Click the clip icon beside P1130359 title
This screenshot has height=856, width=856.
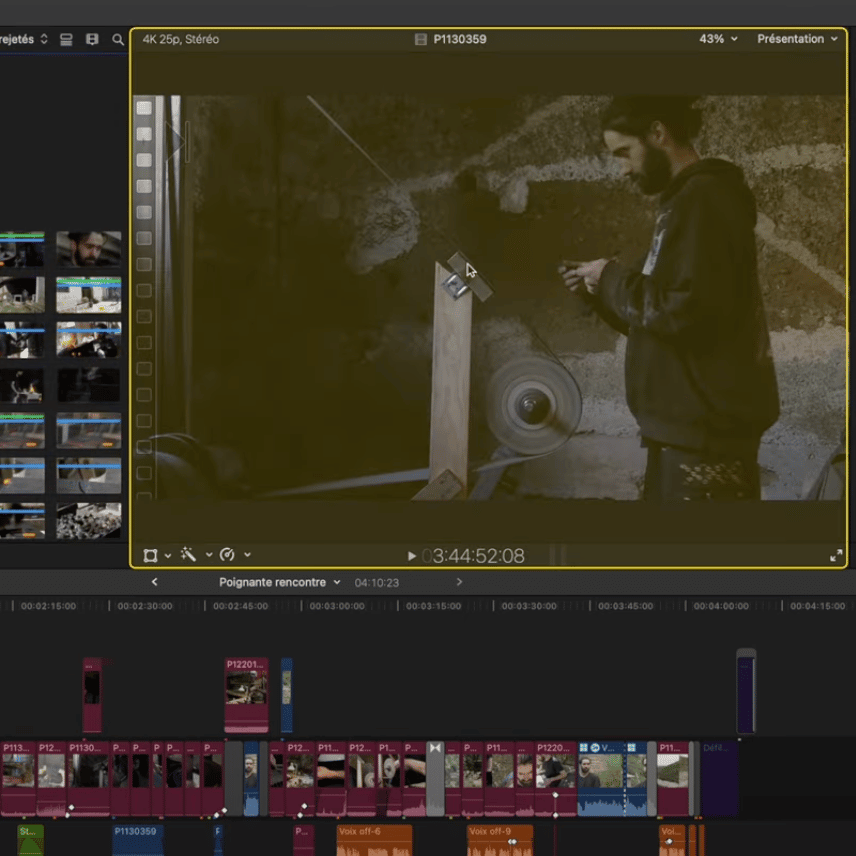click(420, 39)
